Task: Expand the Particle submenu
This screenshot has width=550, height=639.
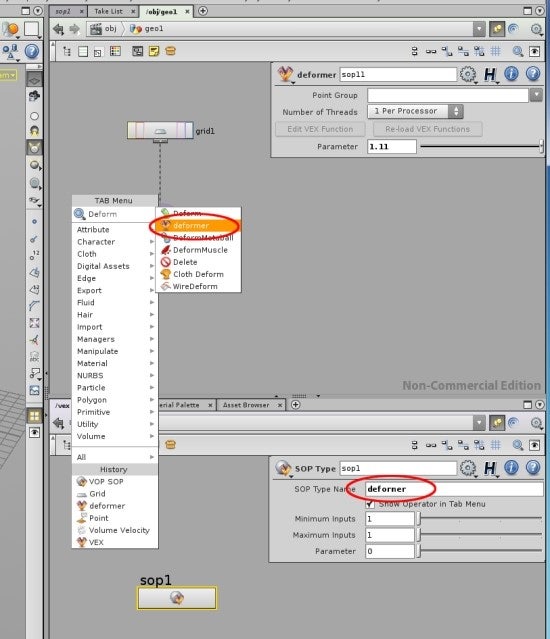Action: (x=115, y=388)
